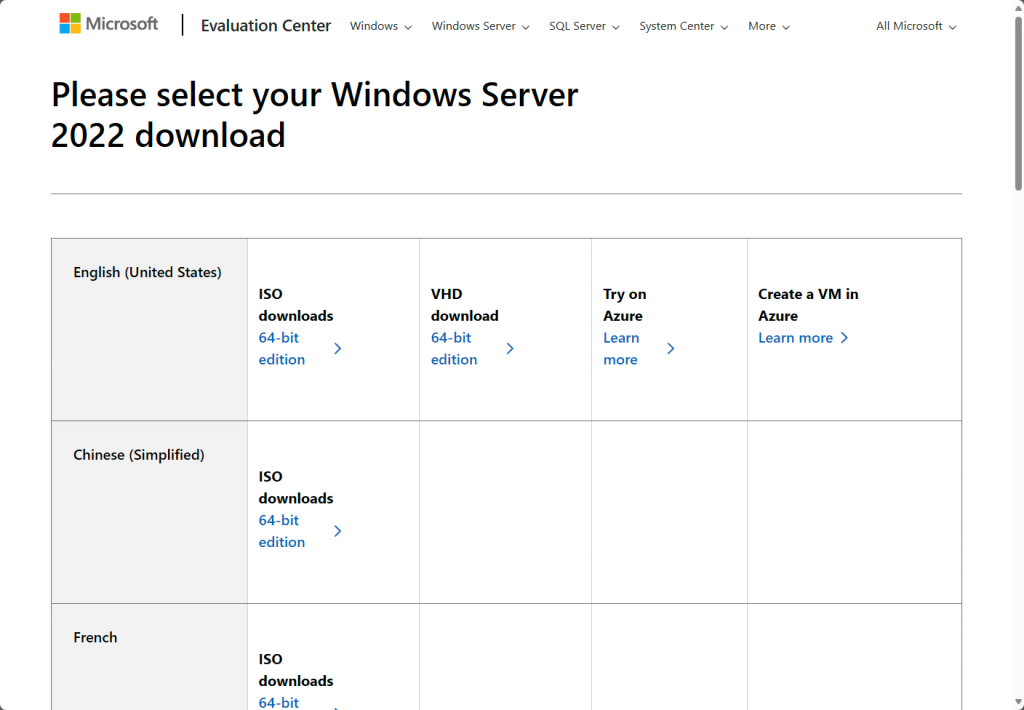Open Create a VM in Azure Learn more
This screenshot has width=1024, height=710.
(x=795, y=338)
